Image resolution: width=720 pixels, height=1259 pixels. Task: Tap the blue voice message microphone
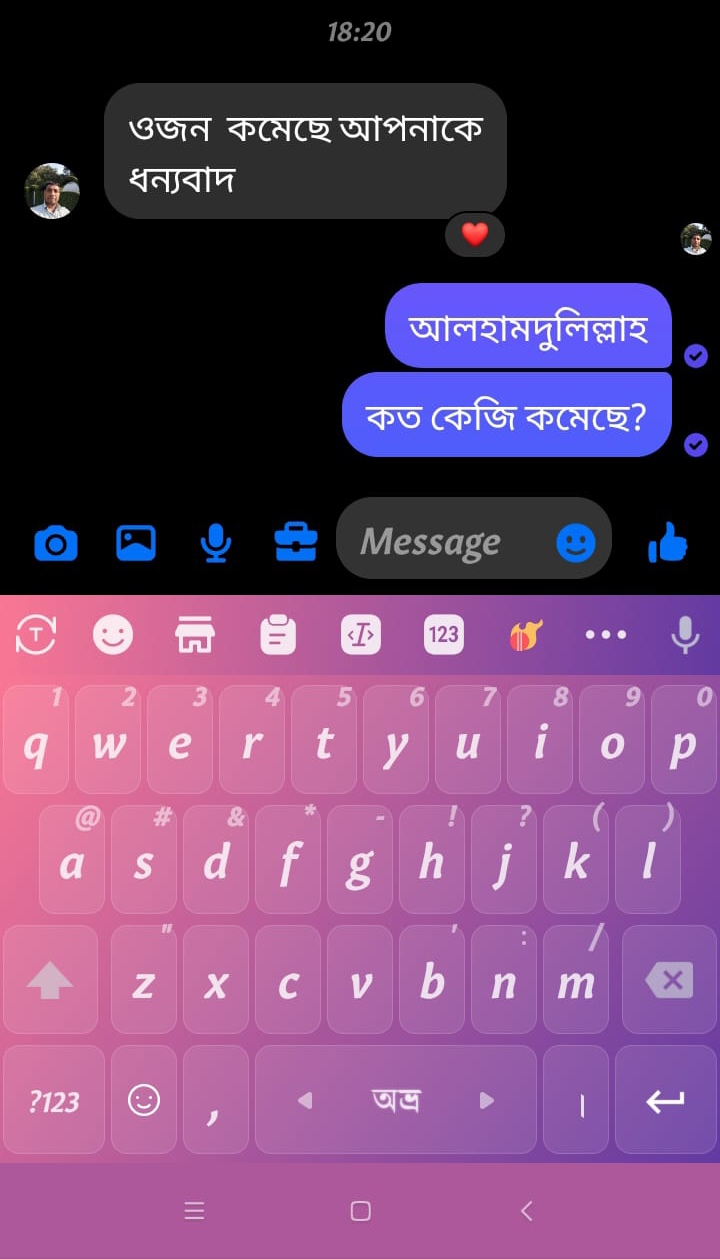pyautogui.click(x=216, y=543)
